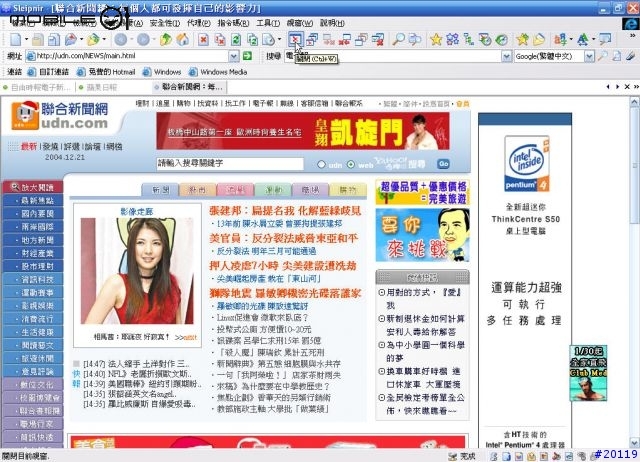Click the open folder icon next to new page

[x=38, y=40]
